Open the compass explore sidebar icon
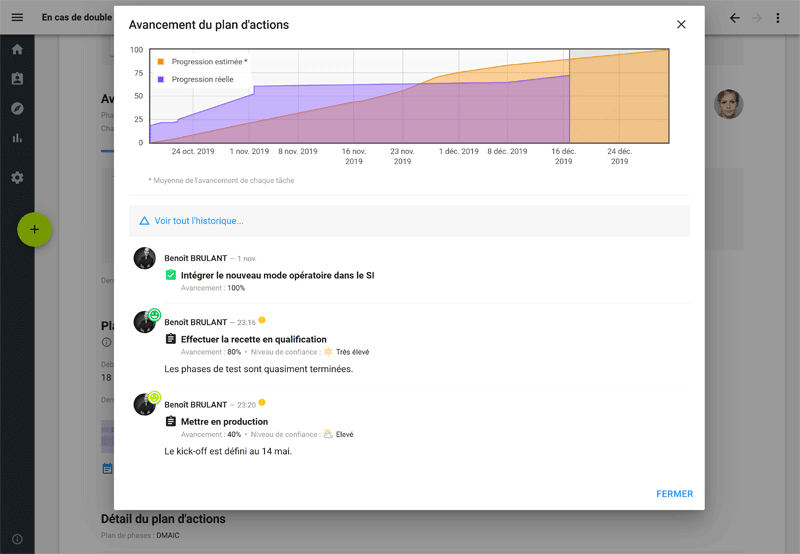The image size is (800, 554). 17,108
